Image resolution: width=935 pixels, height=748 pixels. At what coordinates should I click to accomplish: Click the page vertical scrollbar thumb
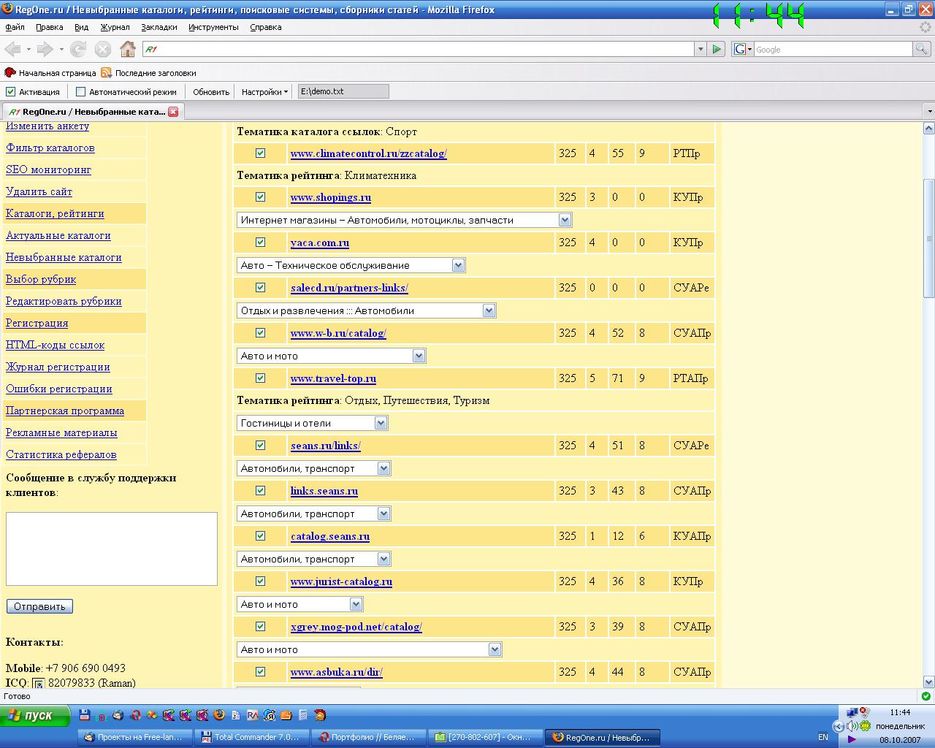928,237
